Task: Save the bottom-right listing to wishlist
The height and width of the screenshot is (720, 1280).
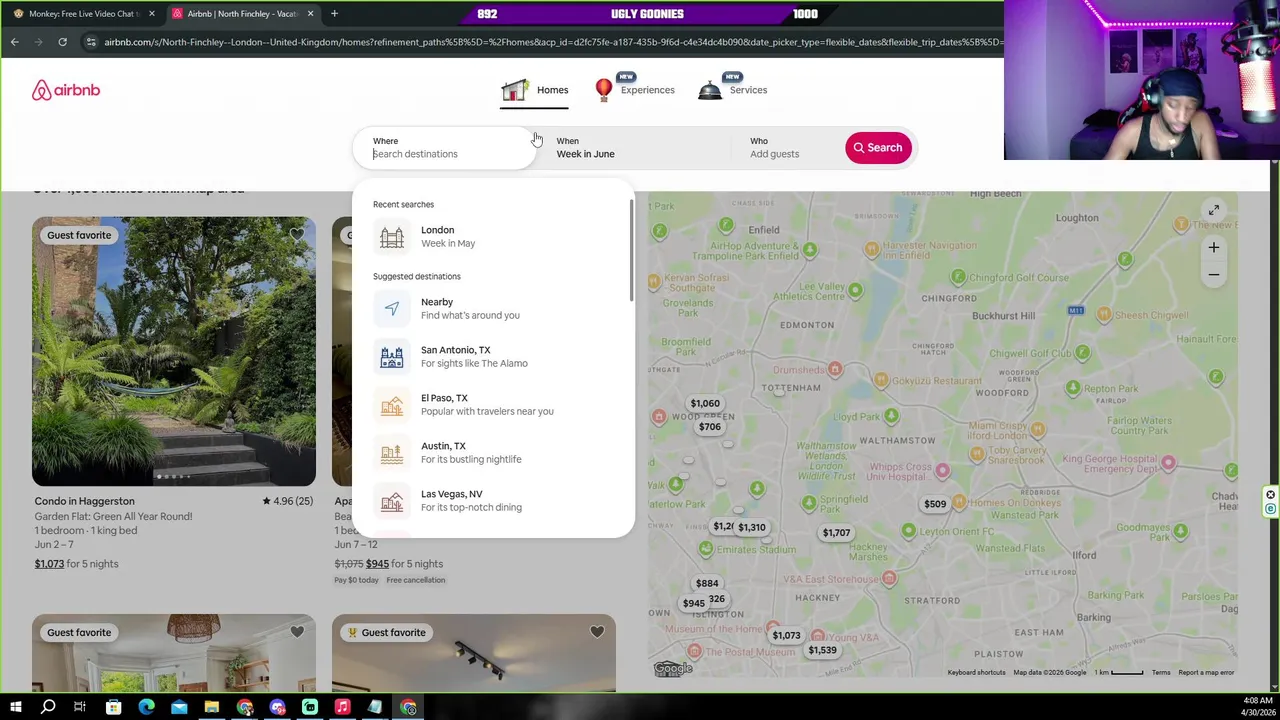Action: point(597,632)
